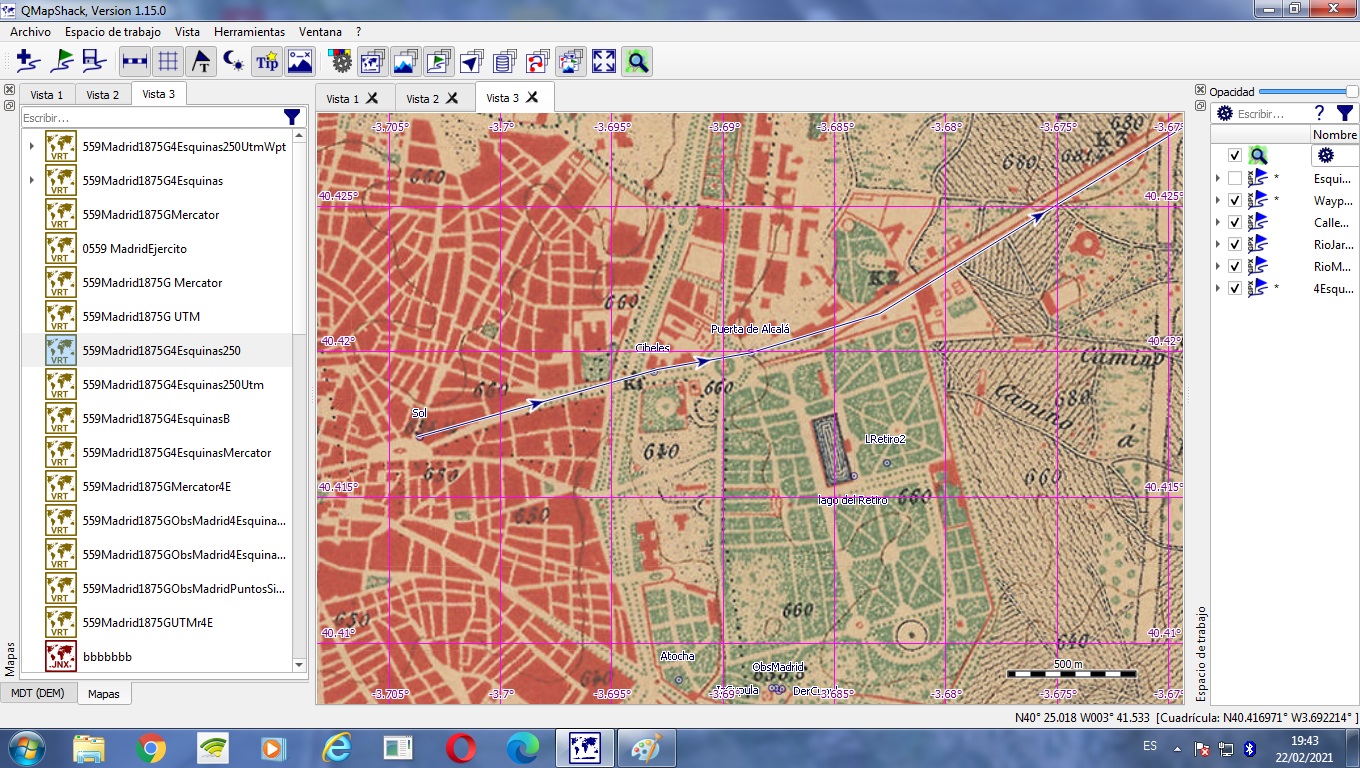Screen dimensions: 1360x768
Task: Select the distance ruler toolbar icon
Action: [x=132, y=61]
